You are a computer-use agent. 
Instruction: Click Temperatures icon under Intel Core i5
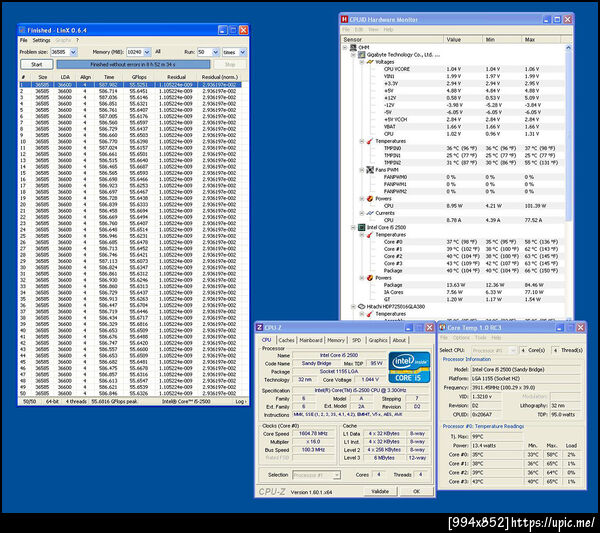click(x=370, y=235)
